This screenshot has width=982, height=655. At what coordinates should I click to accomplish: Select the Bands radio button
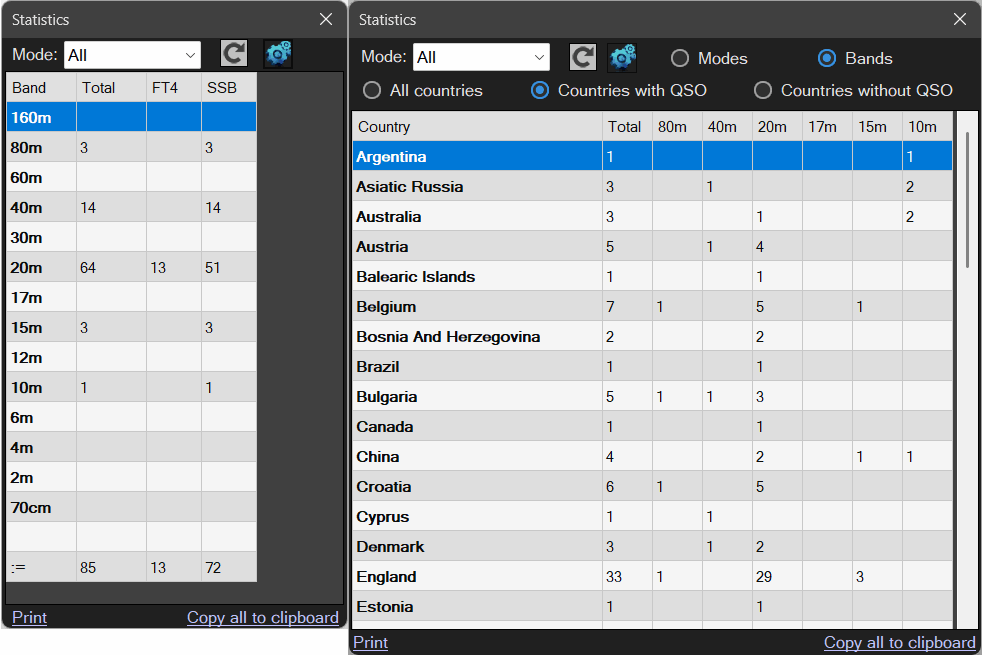(x=827, y=58)
